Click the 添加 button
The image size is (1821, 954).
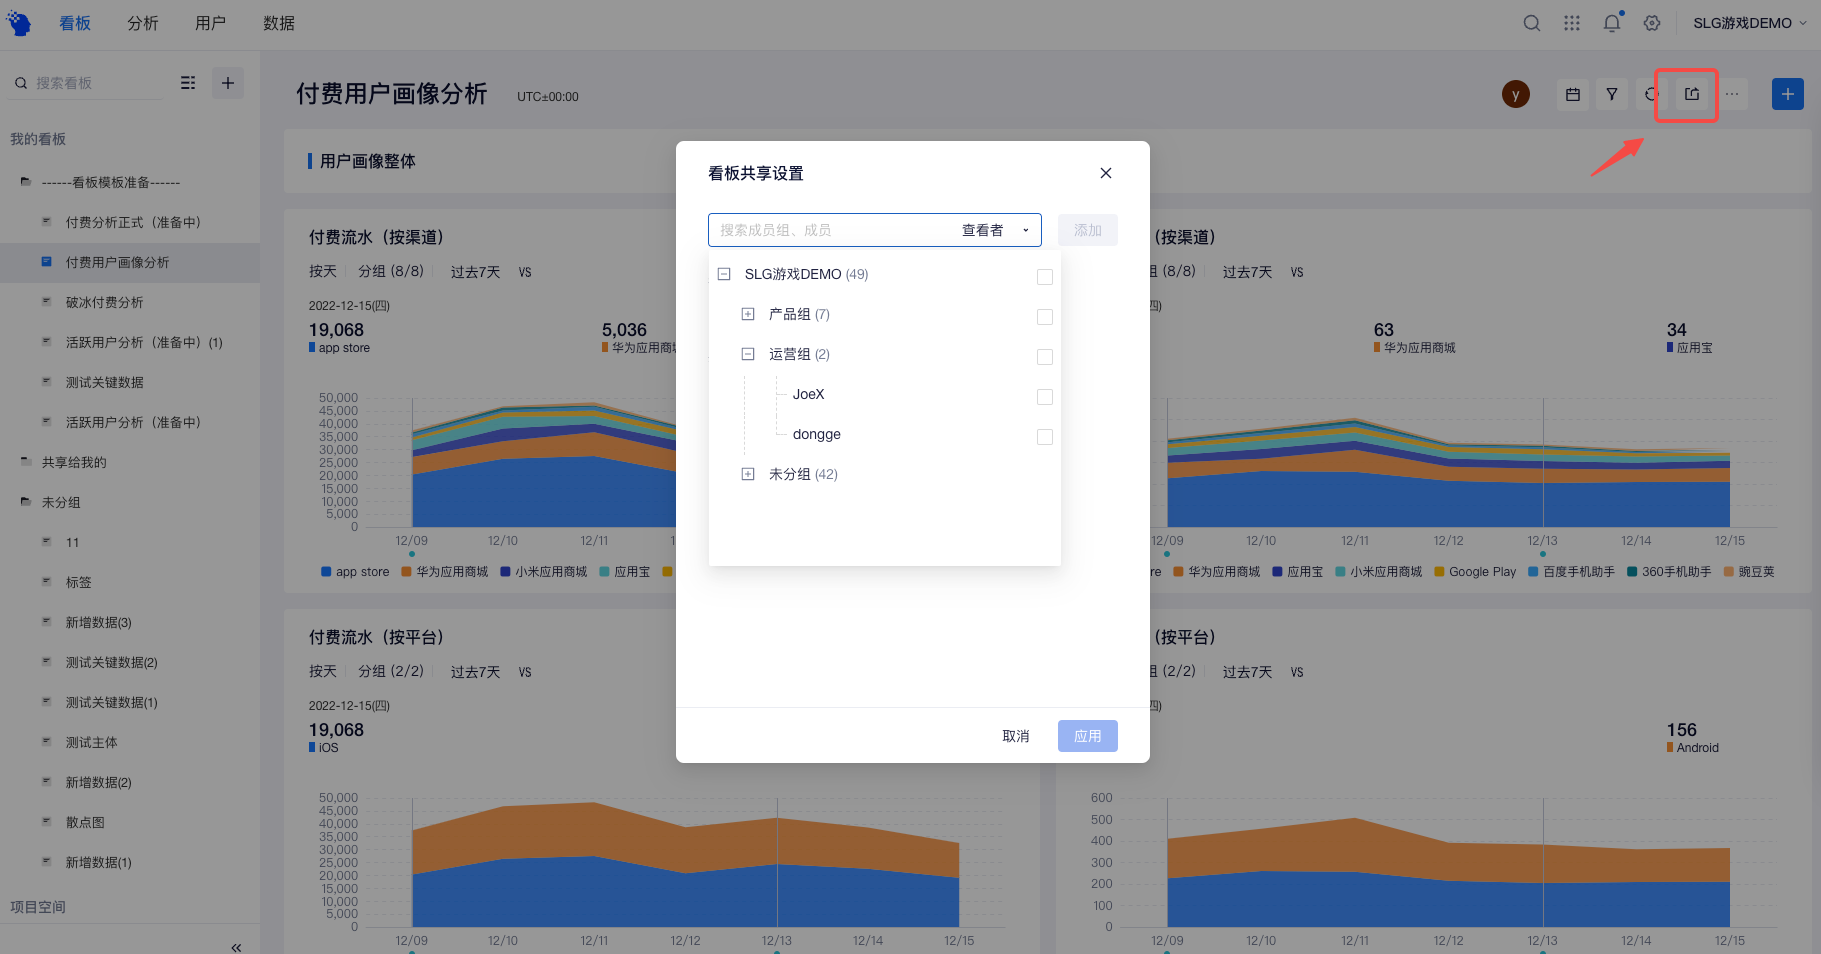pos(1088,230)
